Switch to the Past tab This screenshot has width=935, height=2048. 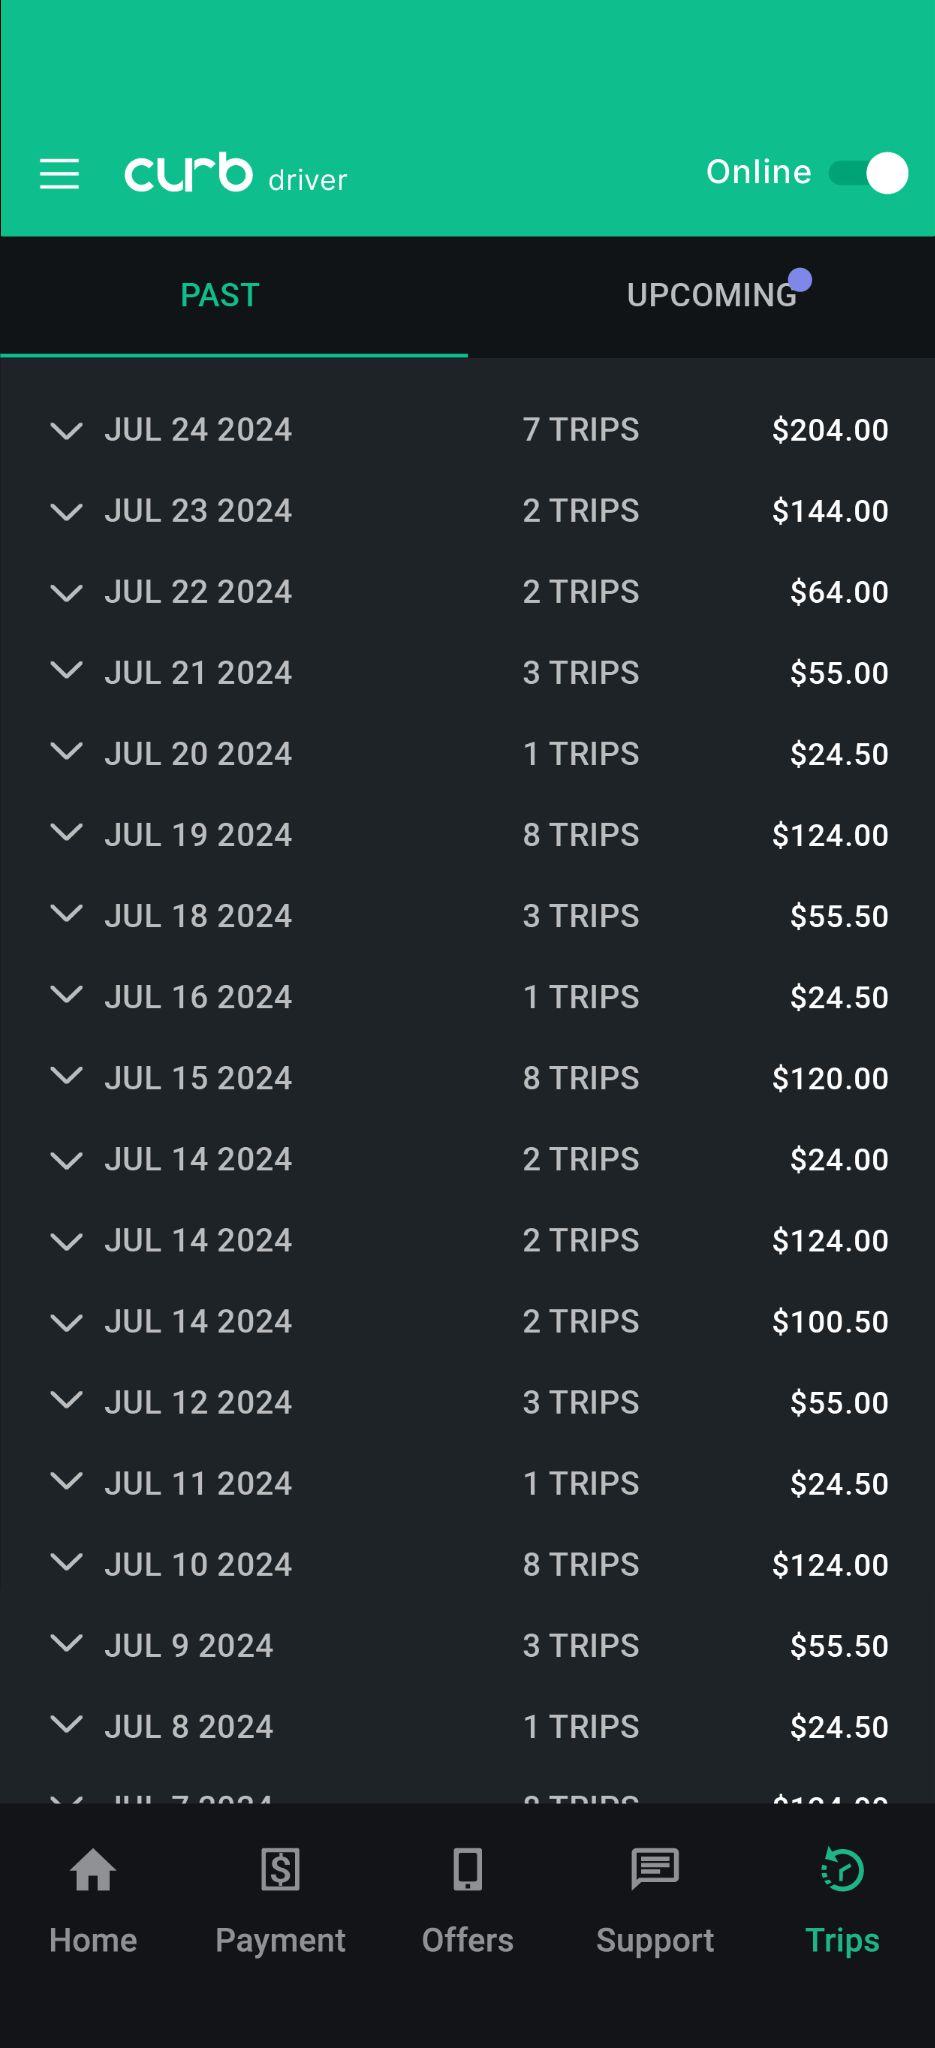[220, 295]
